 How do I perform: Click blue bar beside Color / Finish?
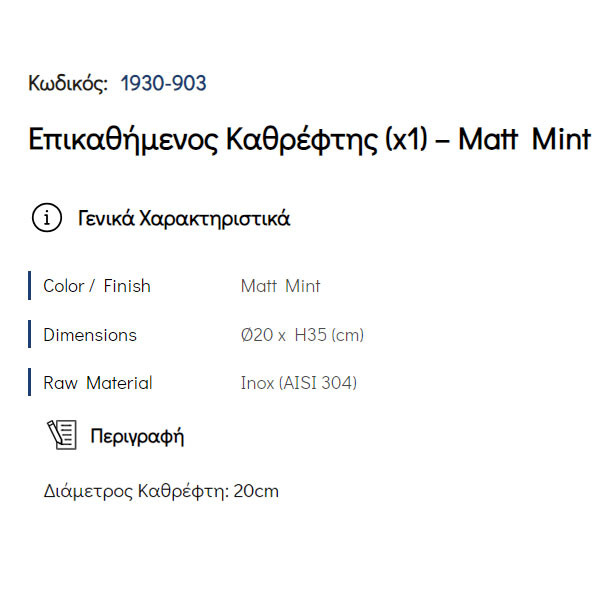click(30, 286)
